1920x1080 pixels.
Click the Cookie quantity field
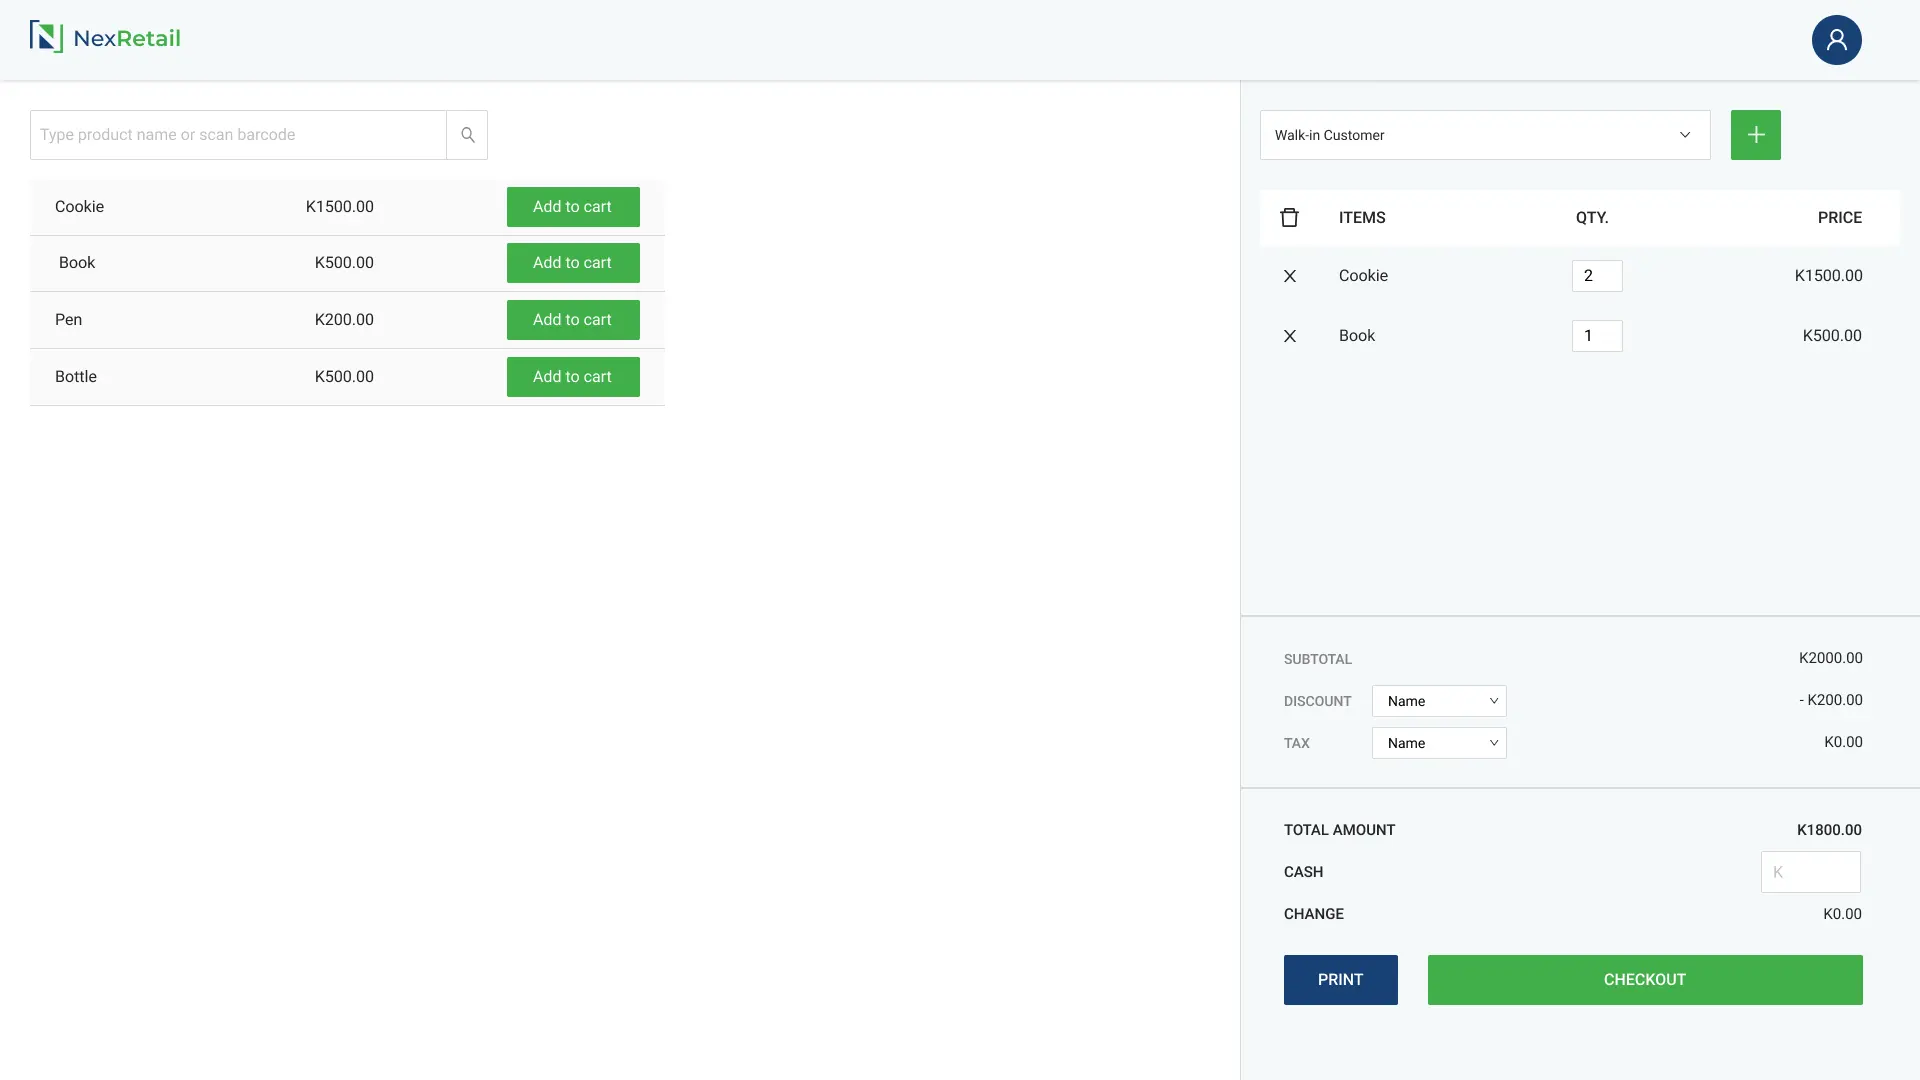pos(1597,276)
